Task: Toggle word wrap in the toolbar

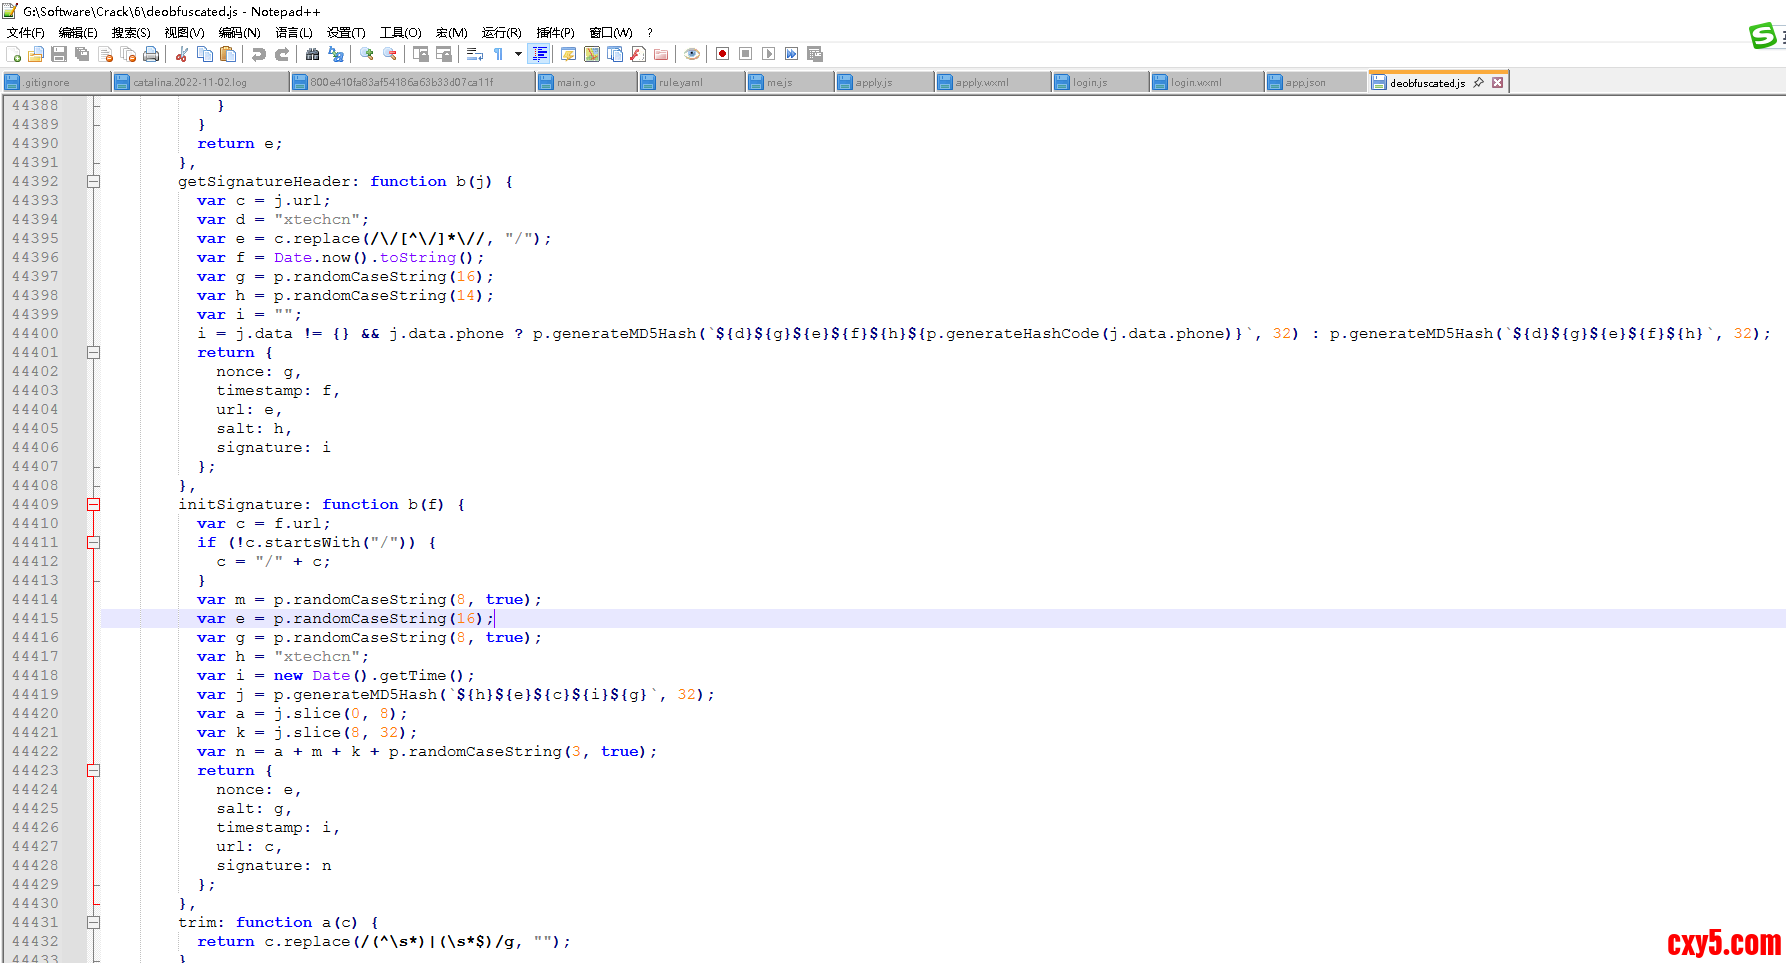Action: pyautogui.click(x=475, y=54)
